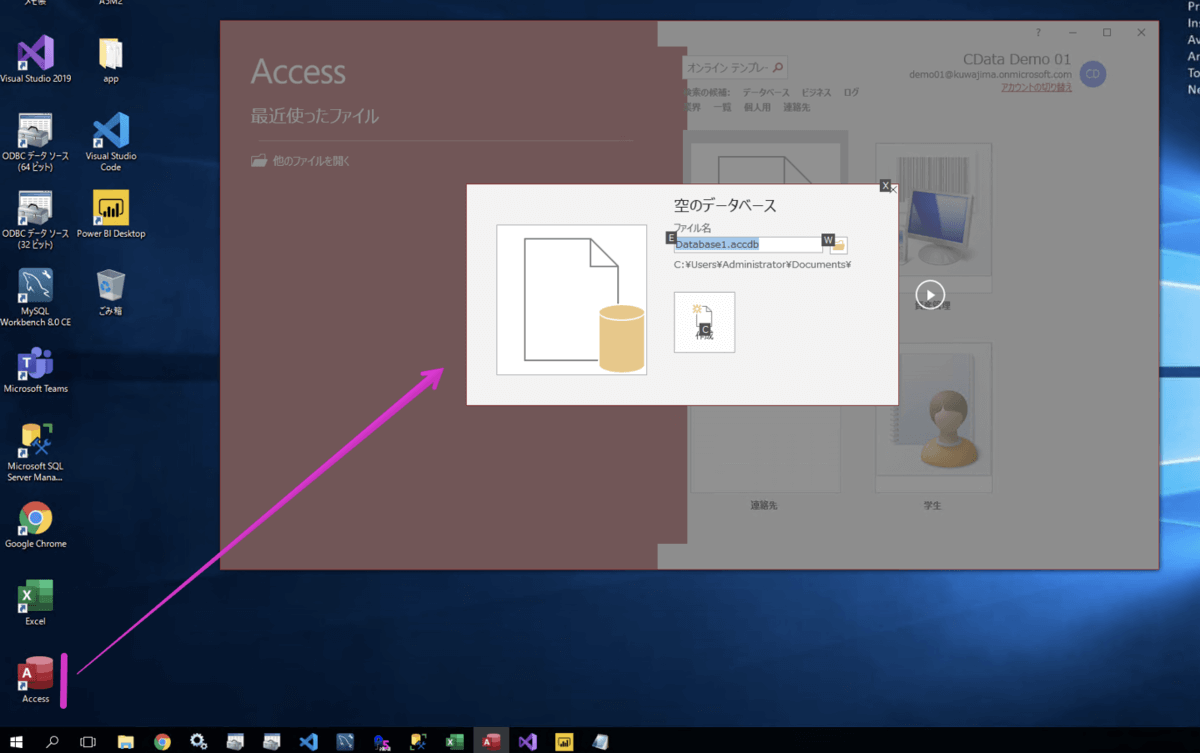Image resolution: width=1200 pixels, height=753 pixels.
Task: Close the 空のデータベース dialog
Action: pyautogui.click(x=893, y=189)
